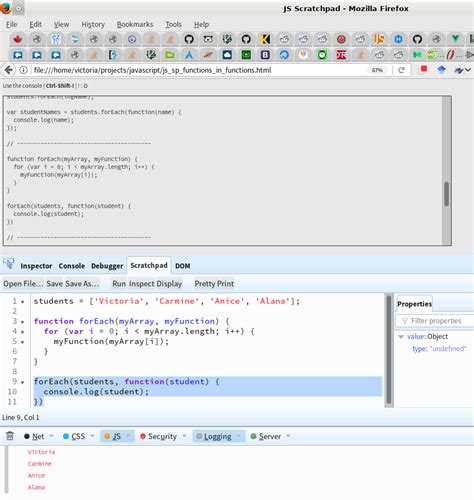
Task: Select the Properties sidebar tab
Action: [414, 304]
